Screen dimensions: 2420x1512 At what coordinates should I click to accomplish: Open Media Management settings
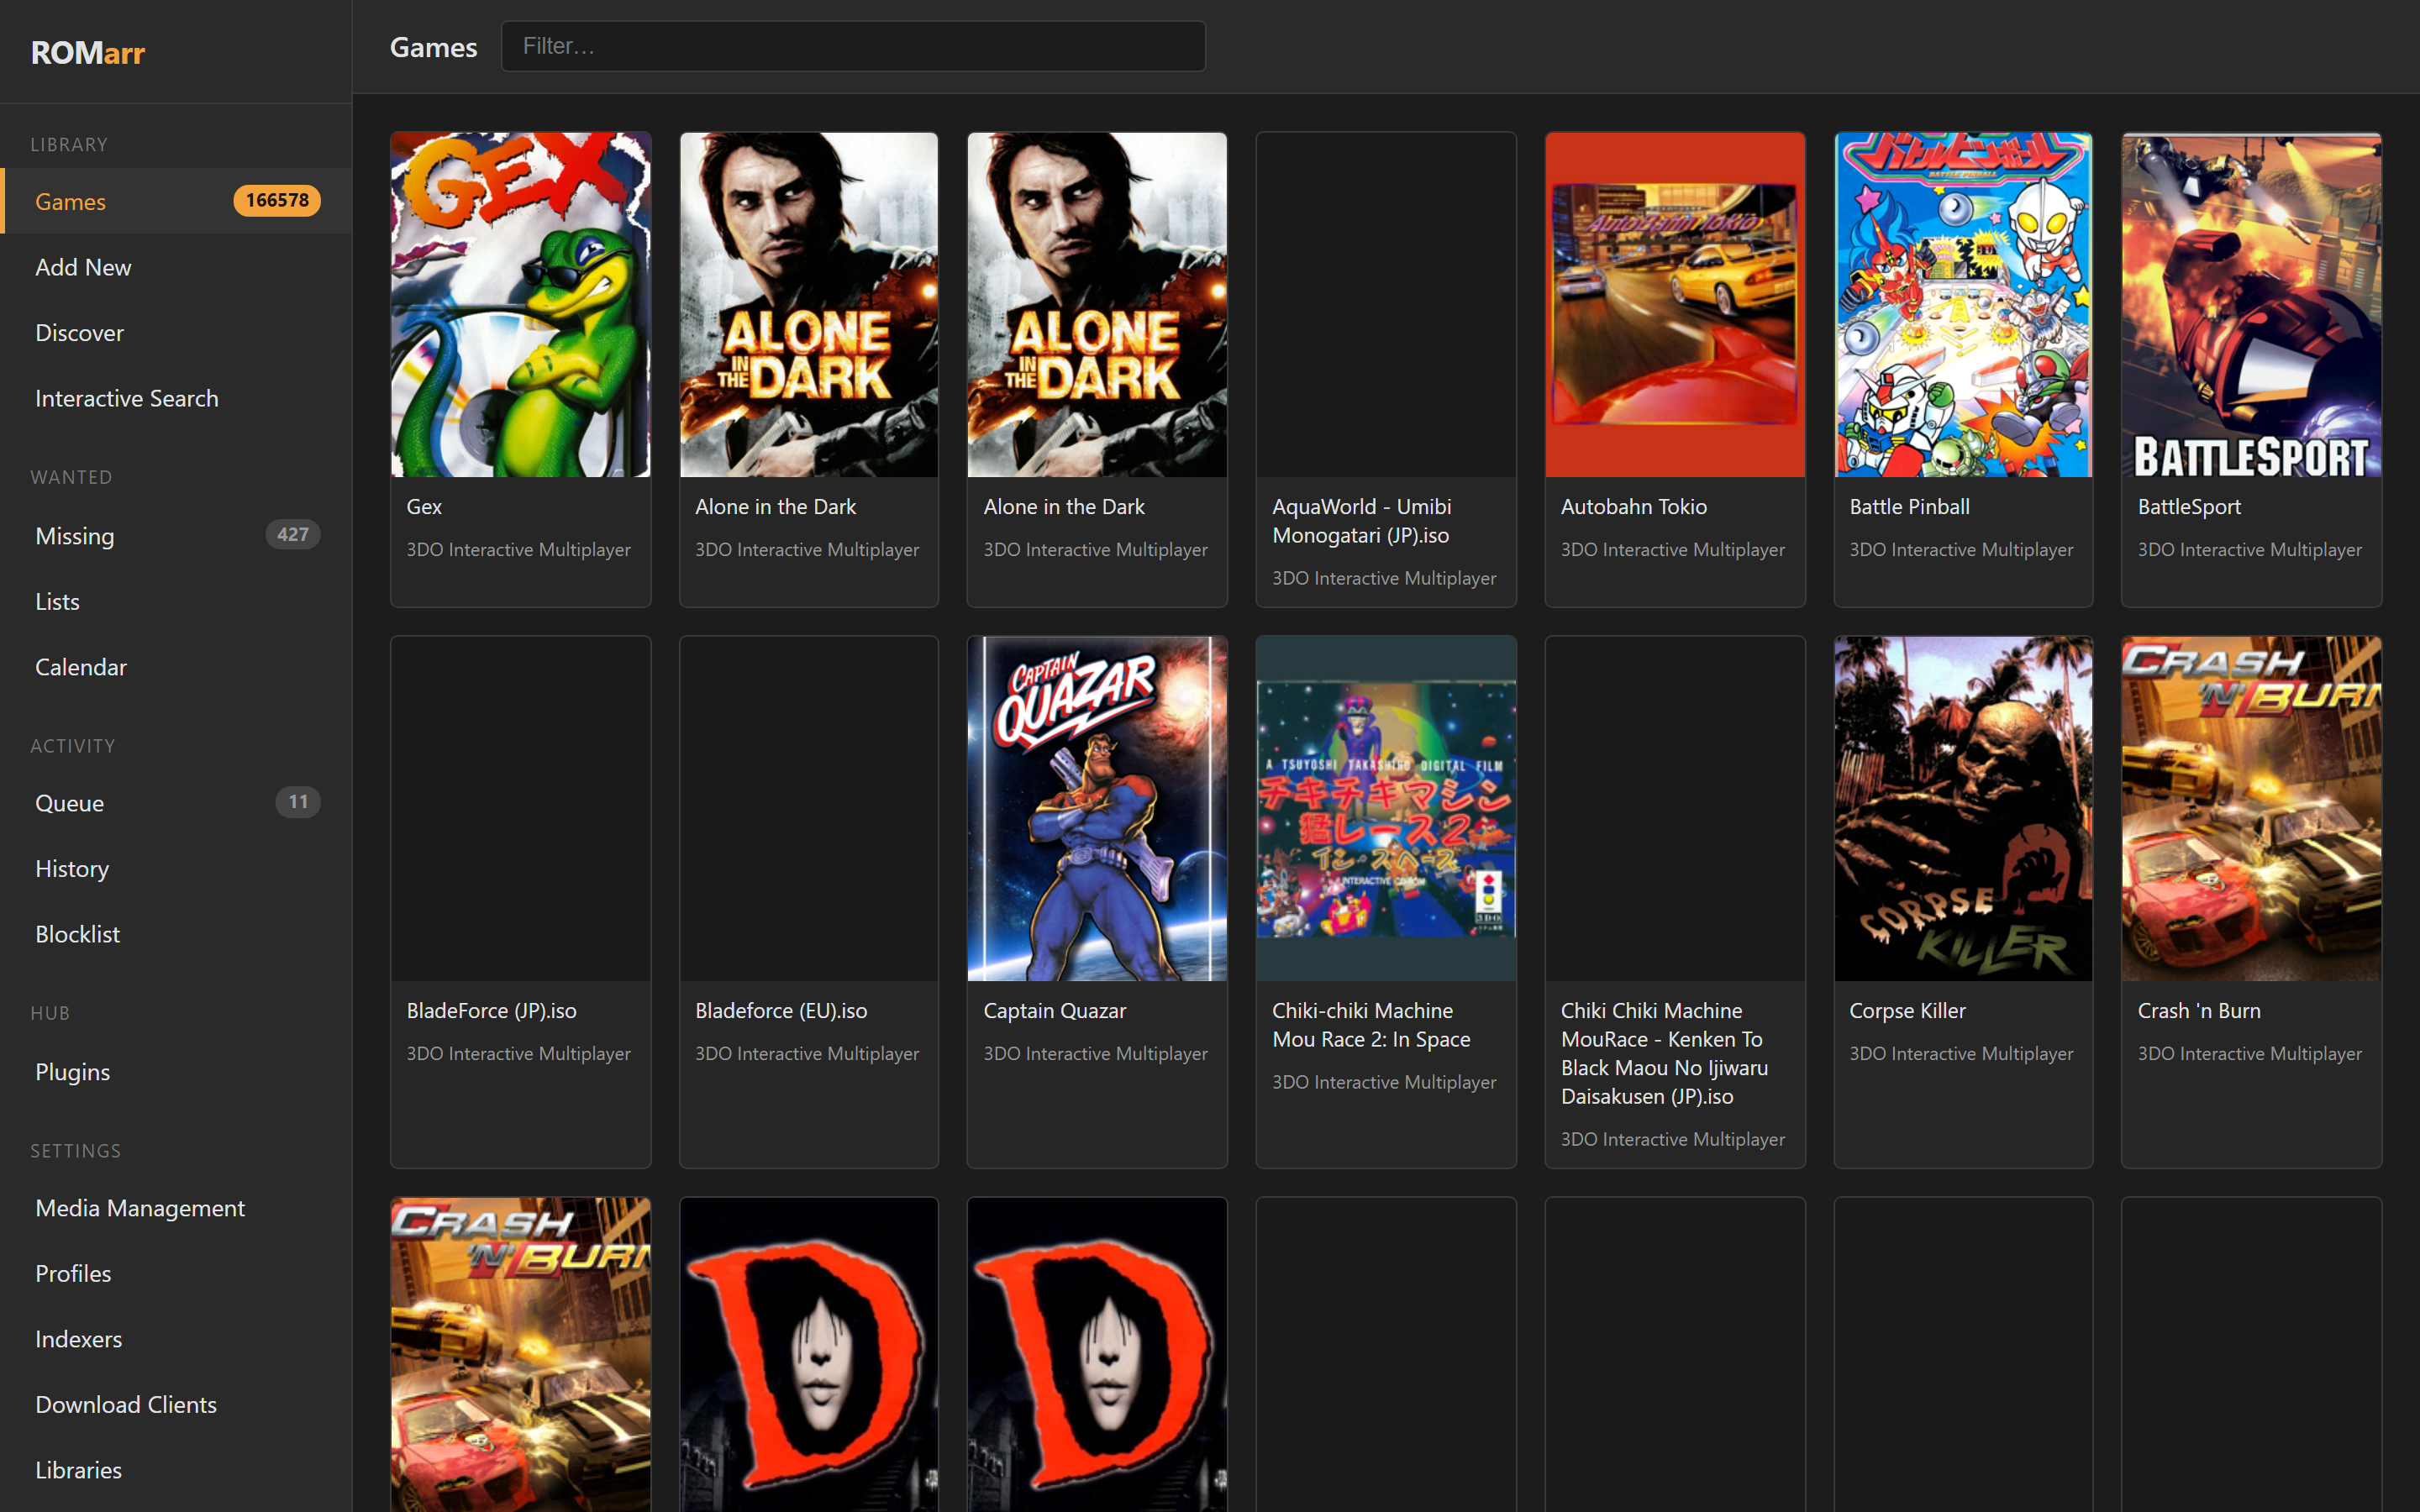point(176,1208)
